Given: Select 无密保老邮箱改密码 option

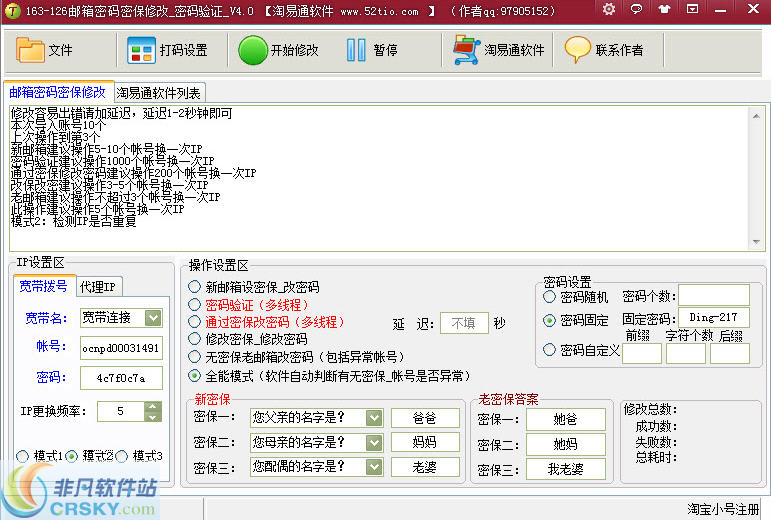Looking at the screenshot, I should tap(195, 357).
